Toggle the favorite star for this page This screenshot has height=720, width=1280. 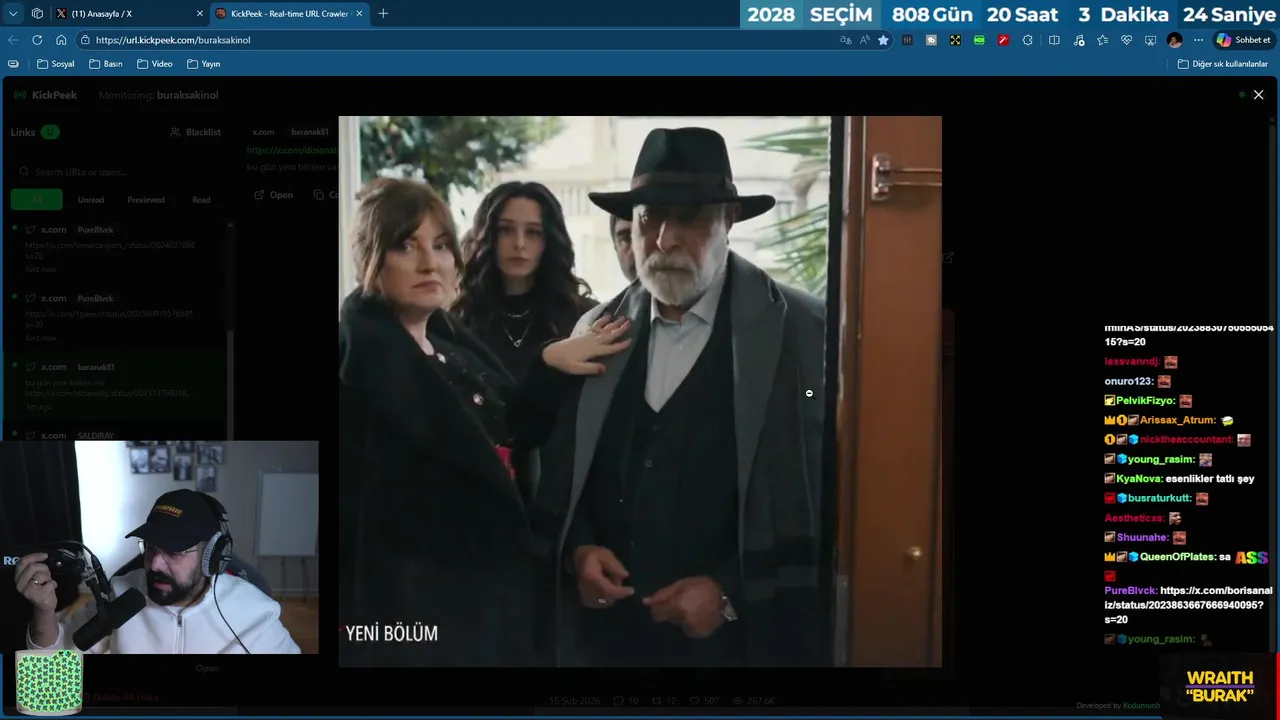[x=883, y=40]
